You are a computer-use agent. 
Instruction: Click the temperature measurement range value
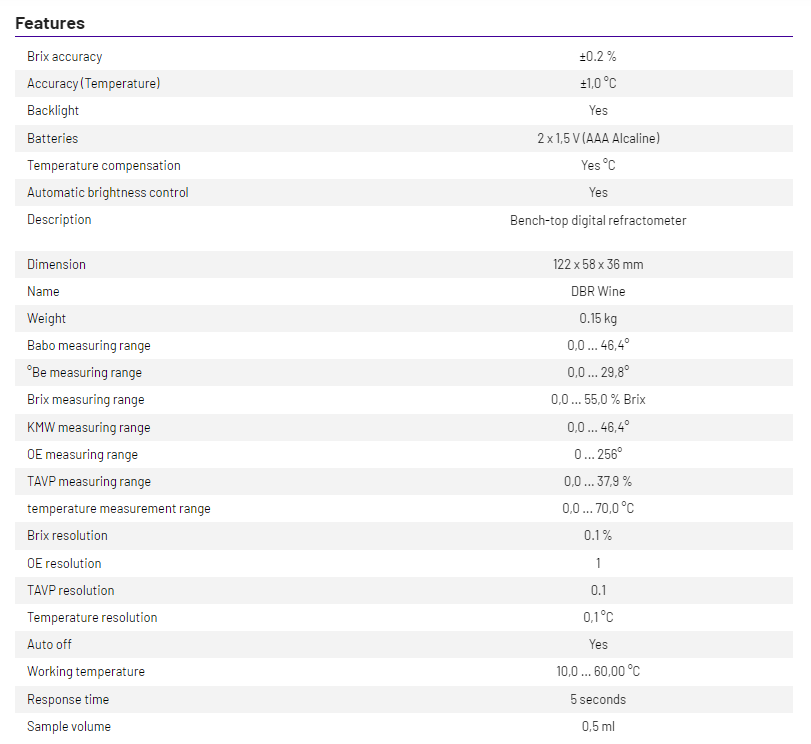tap(598, 509)
